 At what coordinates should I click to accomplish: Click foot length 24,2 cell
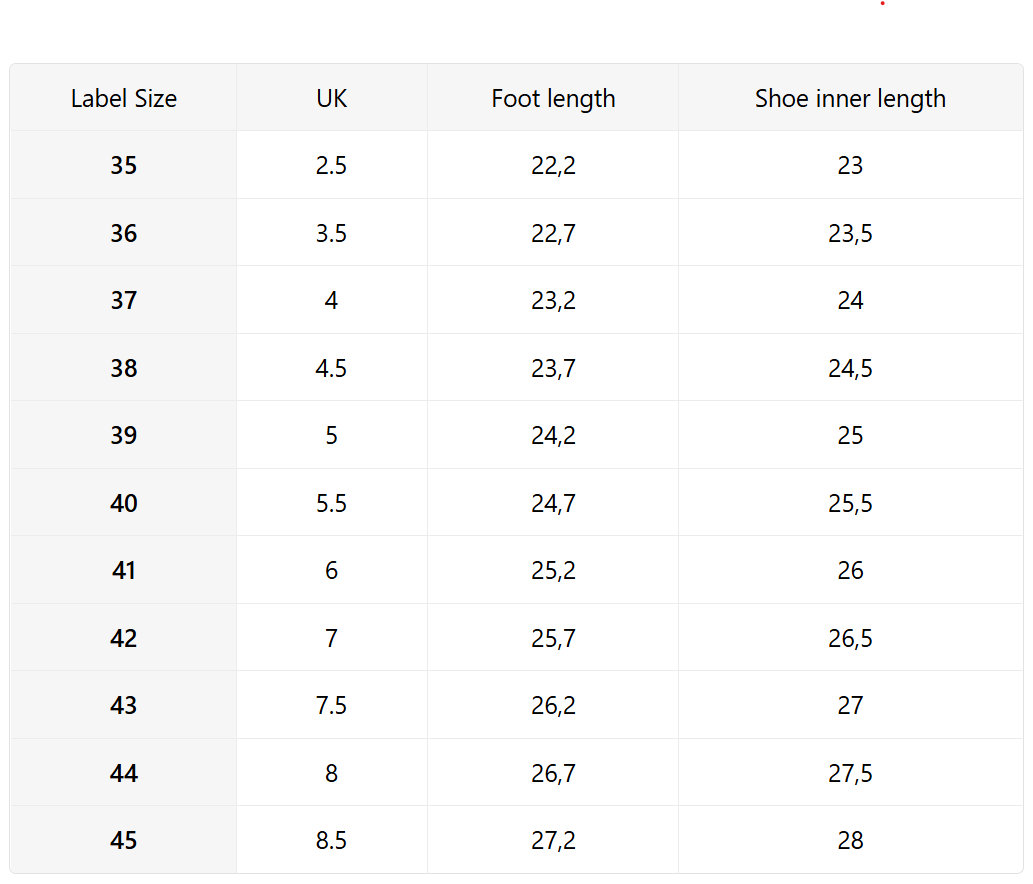point(553,436)
